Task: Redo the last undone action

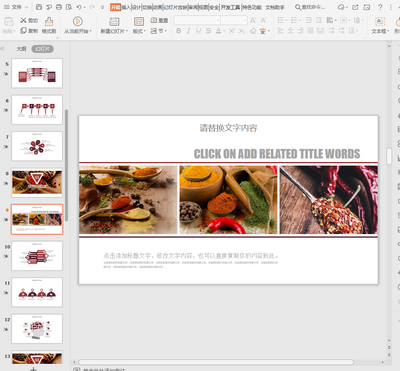Action: tap(92, 7)
